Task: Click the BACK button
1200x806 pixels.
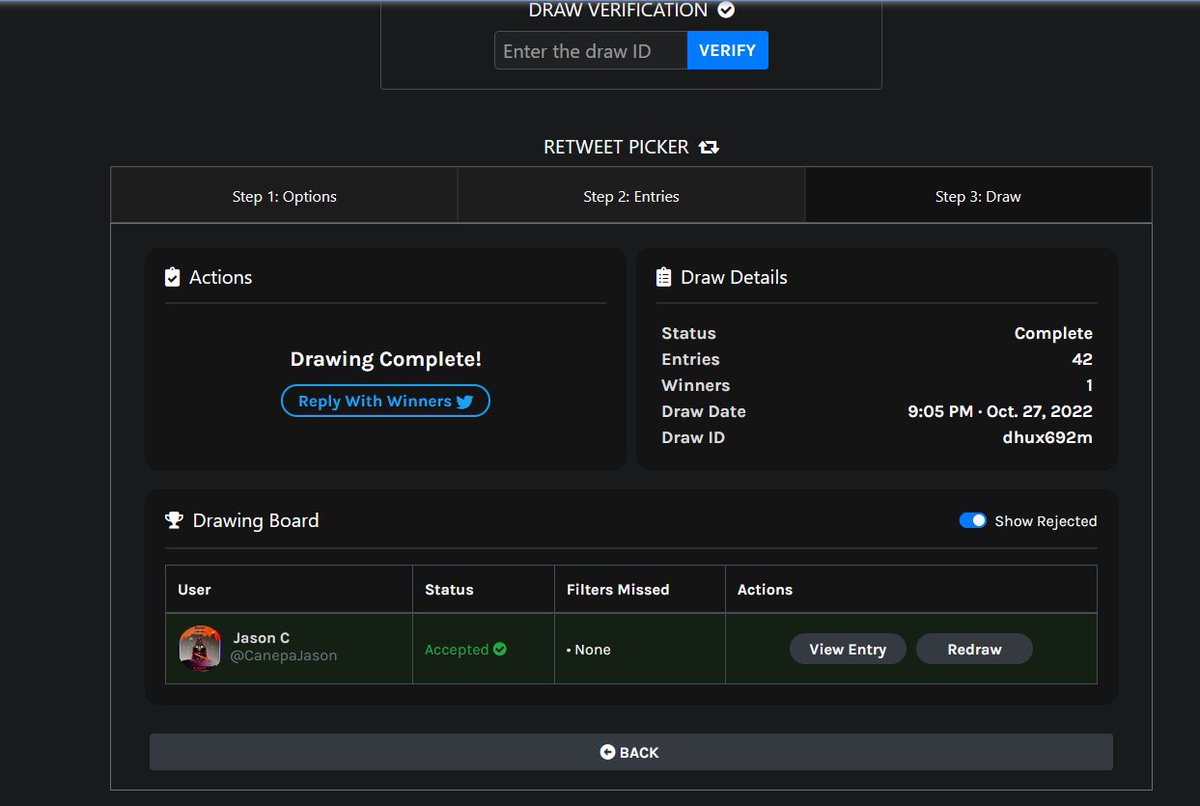Action: click(631, 752)
